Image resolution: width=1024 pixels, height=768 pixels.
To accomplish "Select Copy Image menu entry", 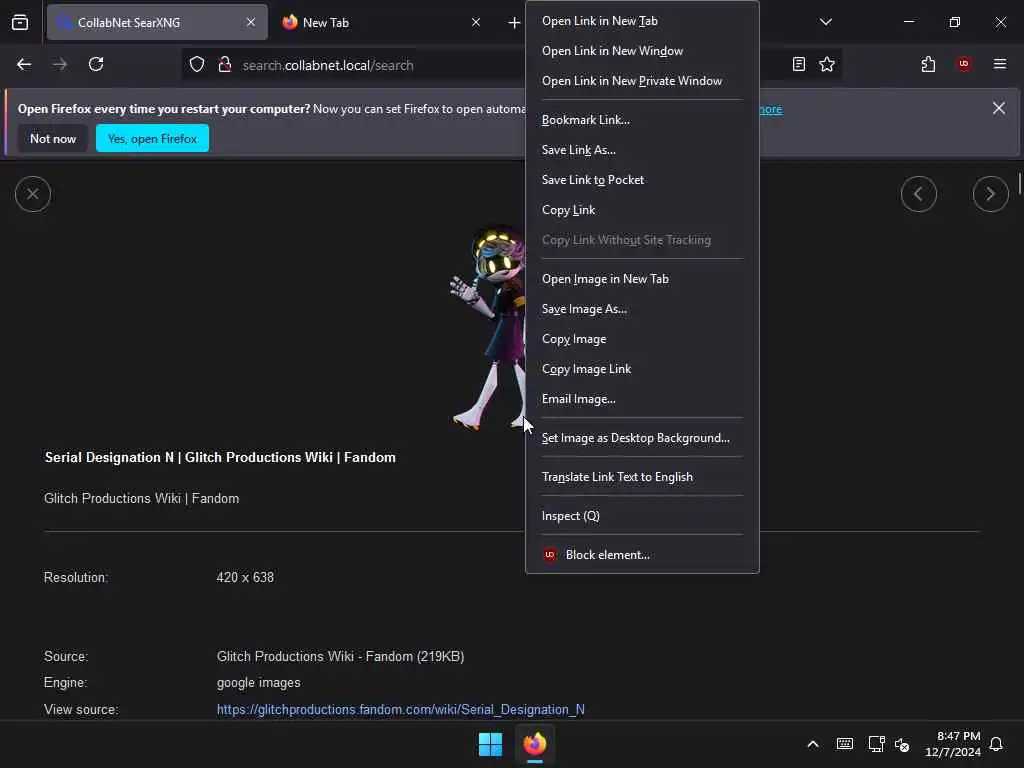I will click(642, 339).
